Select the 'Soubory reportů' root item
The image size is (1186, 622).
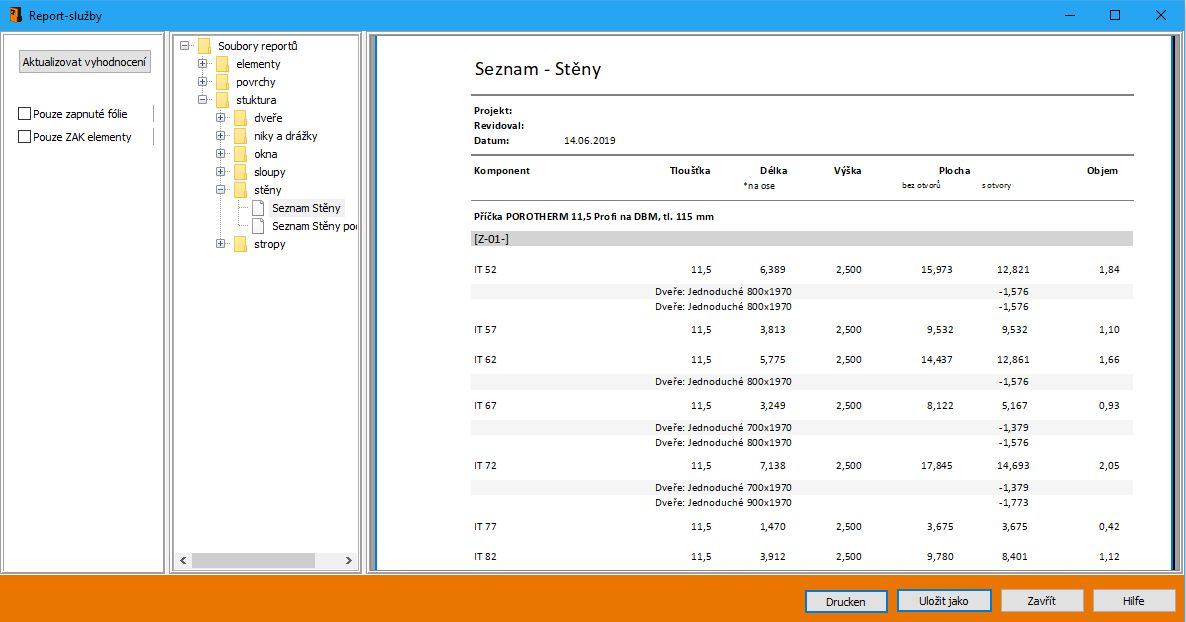257,46
